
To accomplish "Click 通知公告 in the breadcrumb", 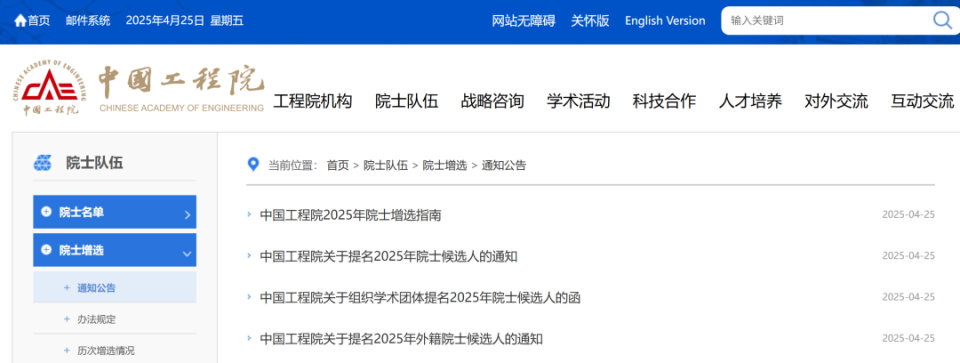I will coord(504,165).
